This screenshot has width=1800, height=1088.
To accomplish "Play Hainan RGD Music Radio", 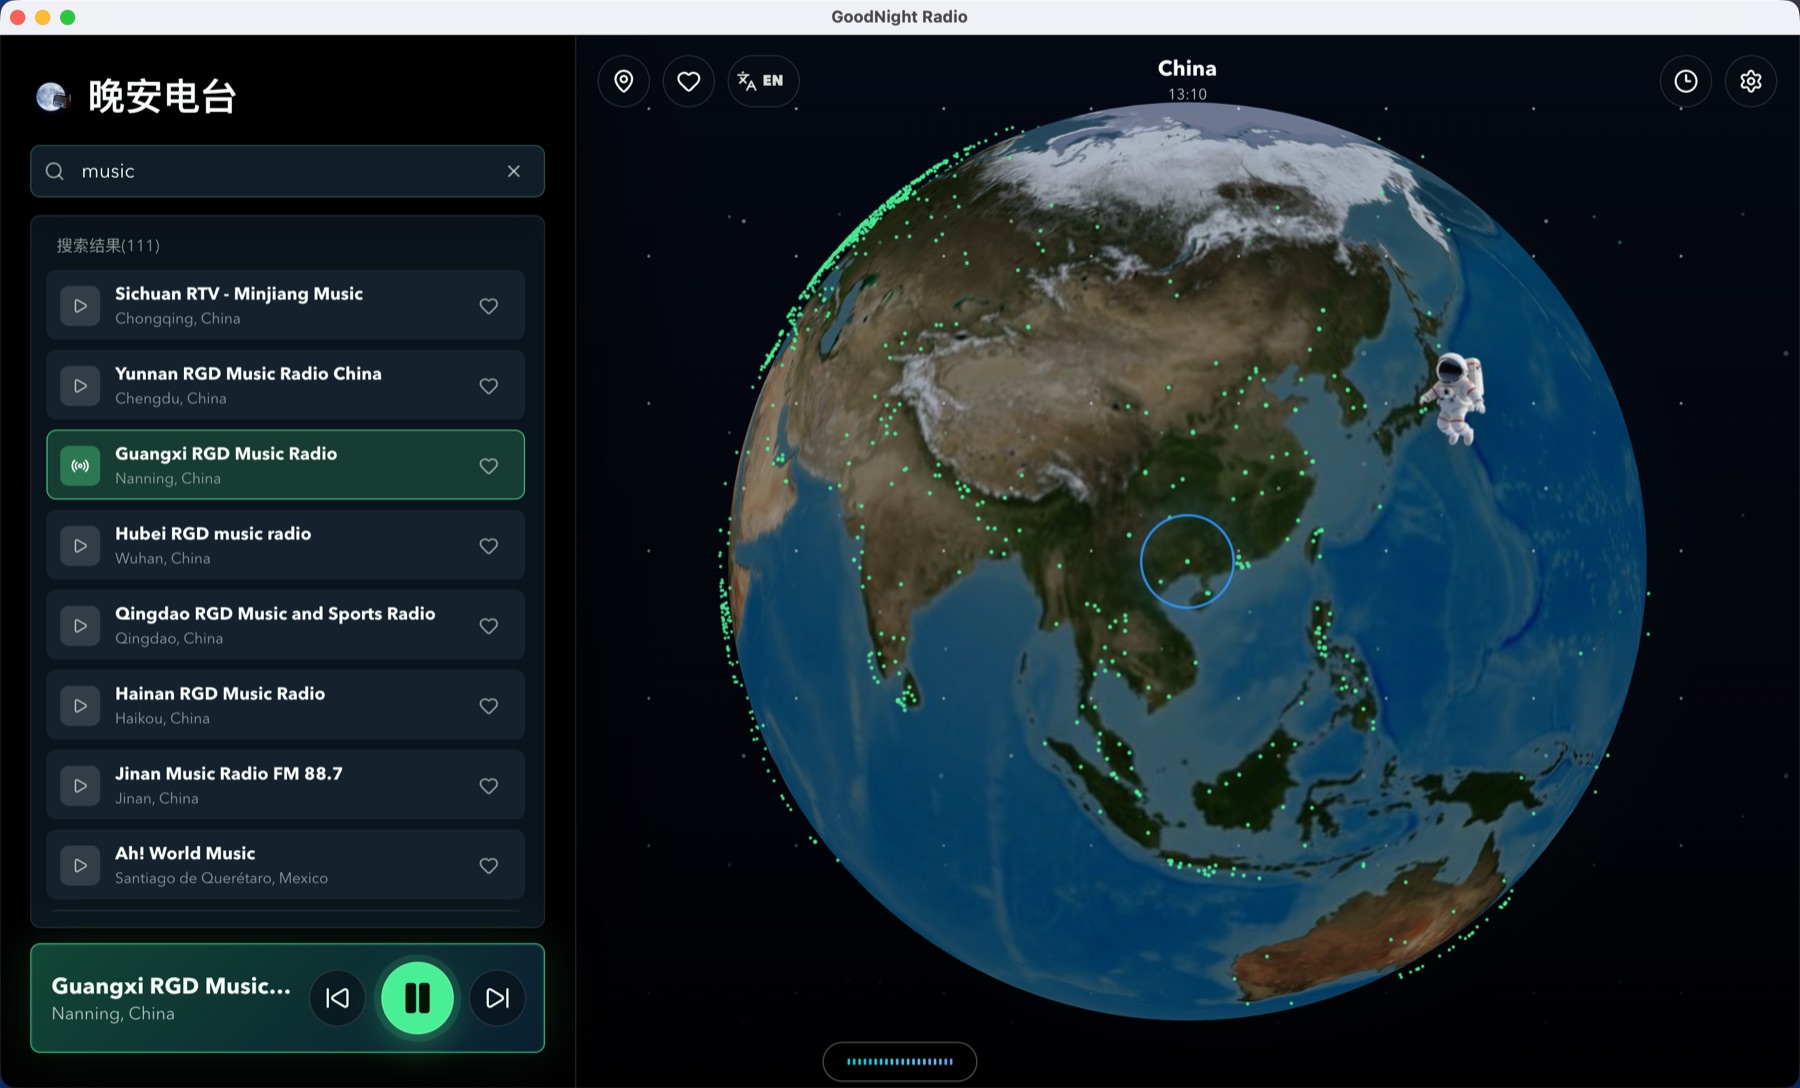I will 80,706.
